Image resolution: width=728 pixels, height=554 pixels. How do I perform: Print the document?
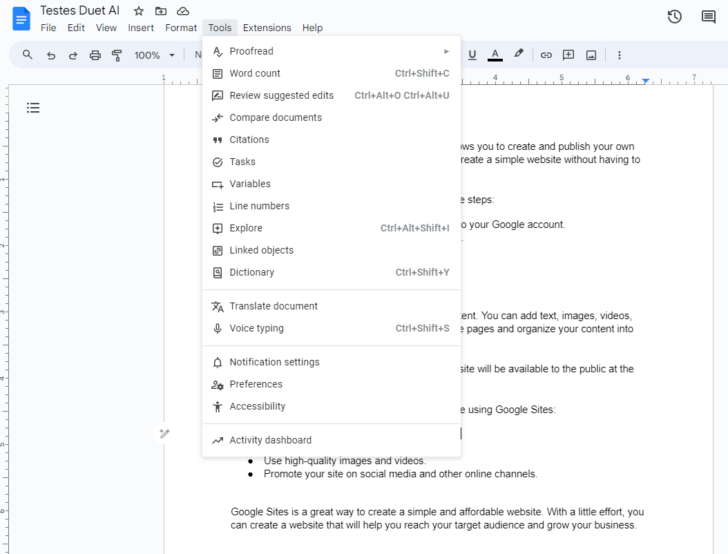pyautogui.click(x=95, y=55)
